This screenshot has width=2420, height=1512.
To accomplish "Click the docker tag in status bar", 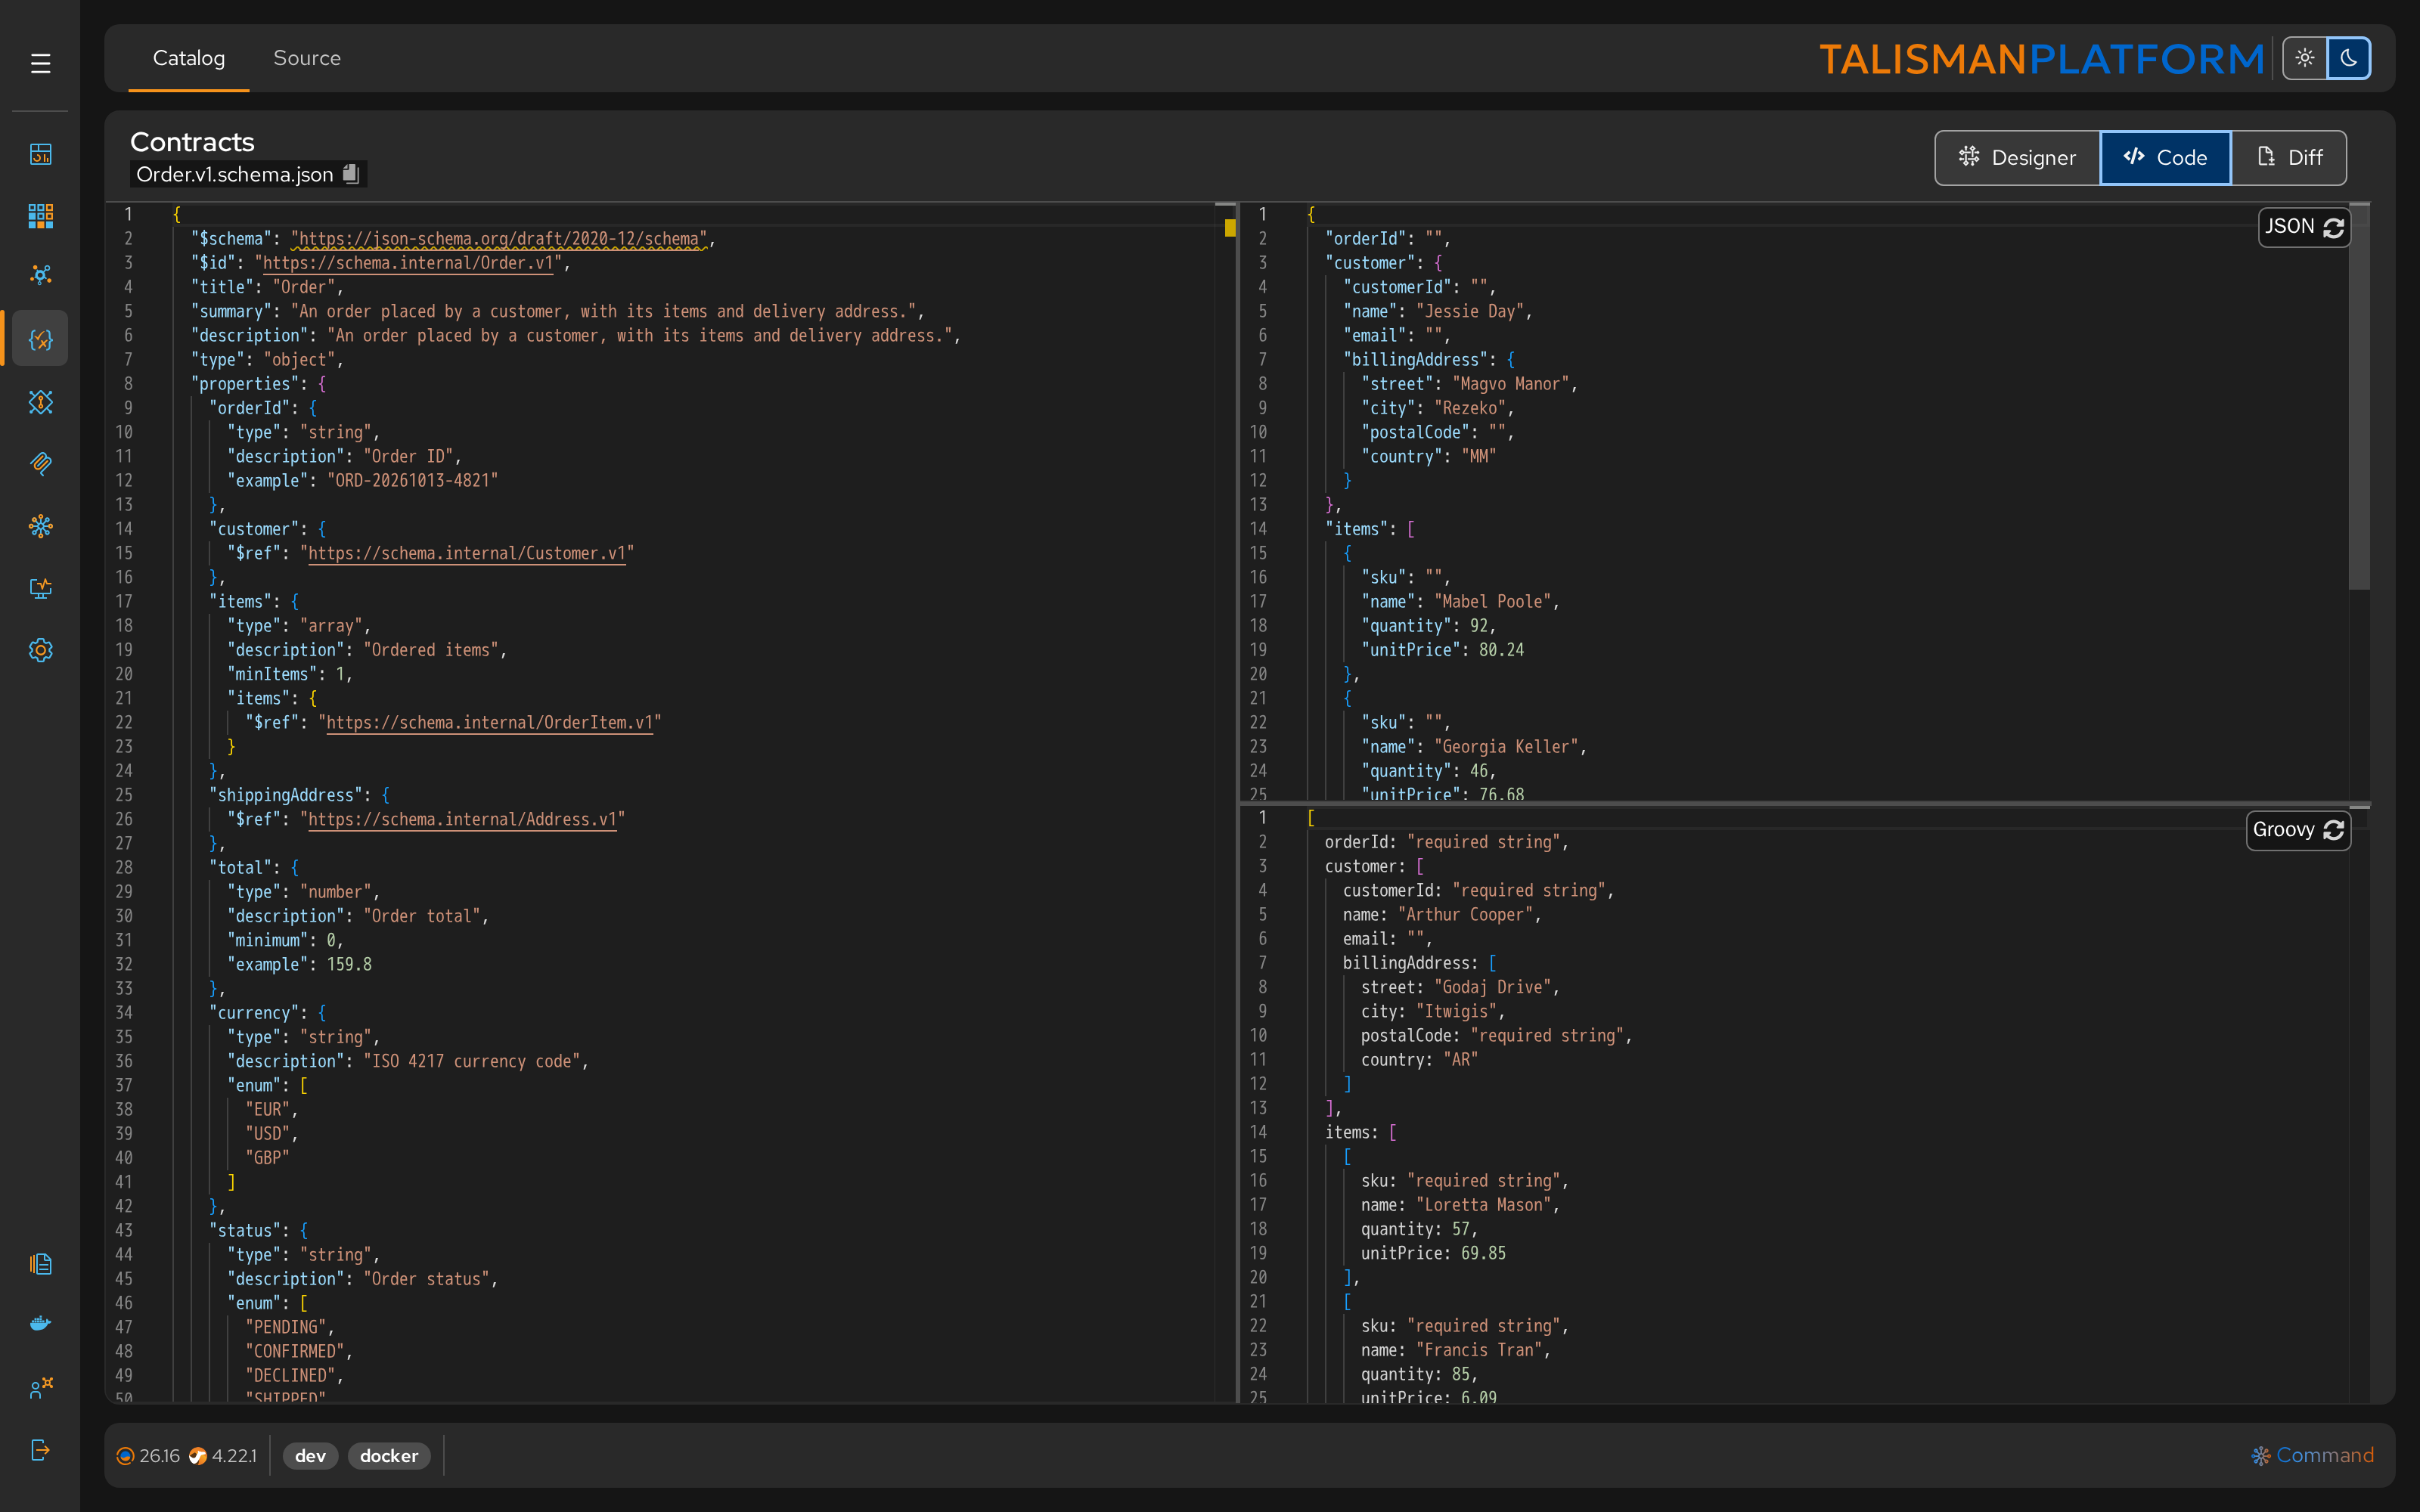I will coord(389,1456).
